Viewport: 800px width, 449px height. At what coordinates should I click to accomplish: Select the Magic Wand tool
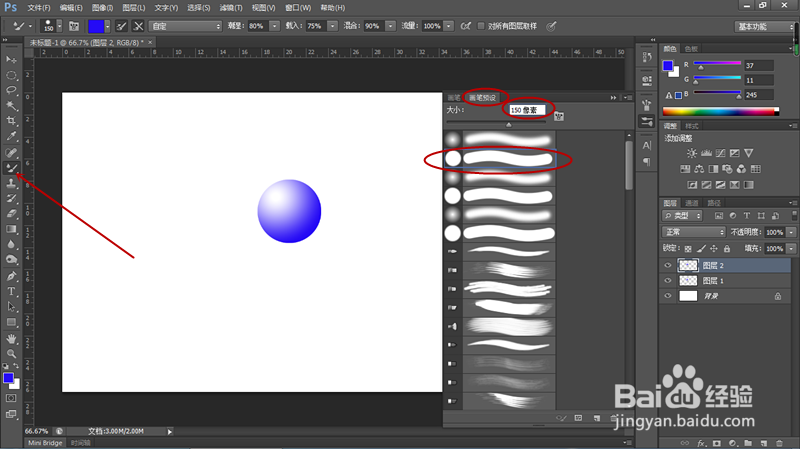[x=11, y=106]
